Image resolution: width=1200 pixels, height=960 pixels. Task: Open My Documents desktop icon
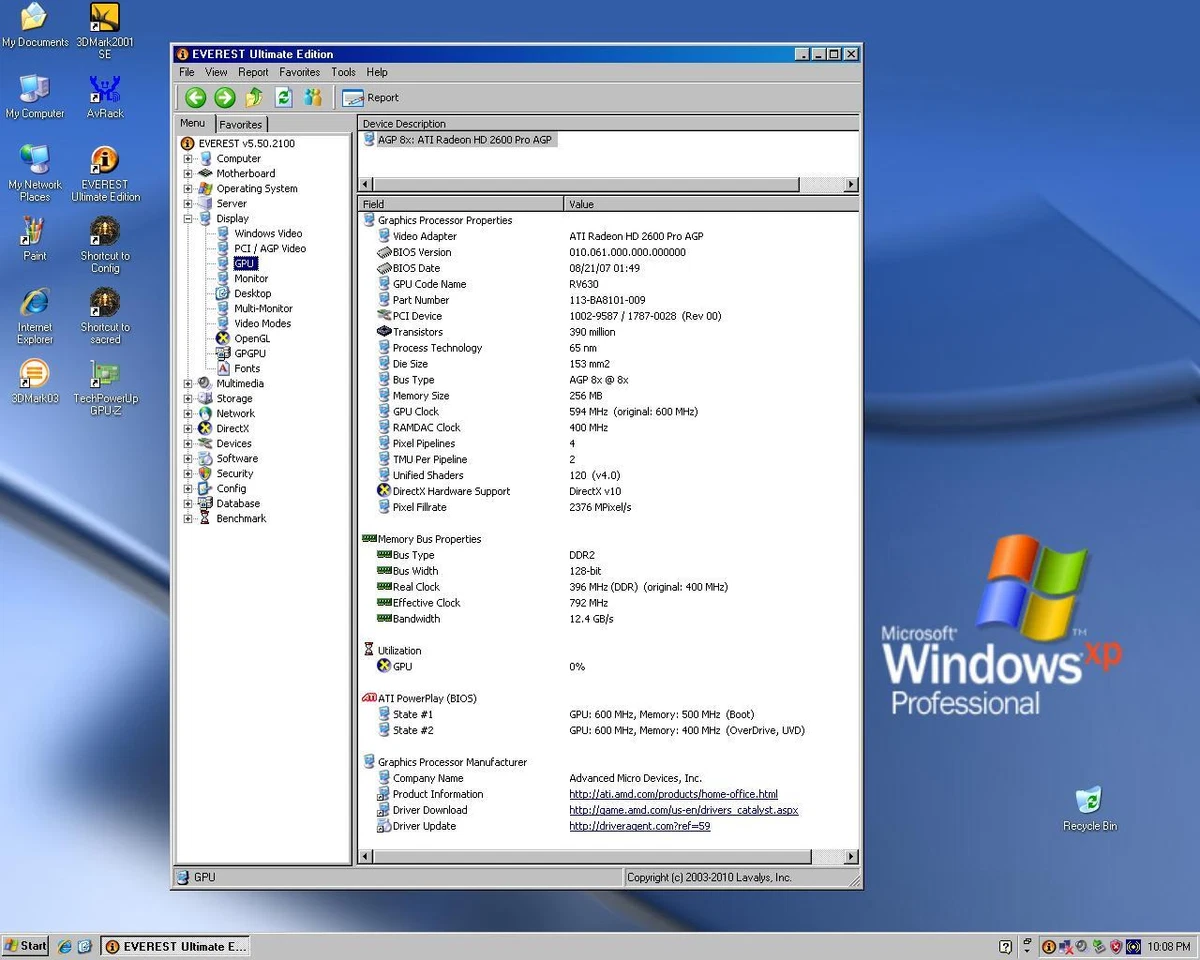click(35, 27)
